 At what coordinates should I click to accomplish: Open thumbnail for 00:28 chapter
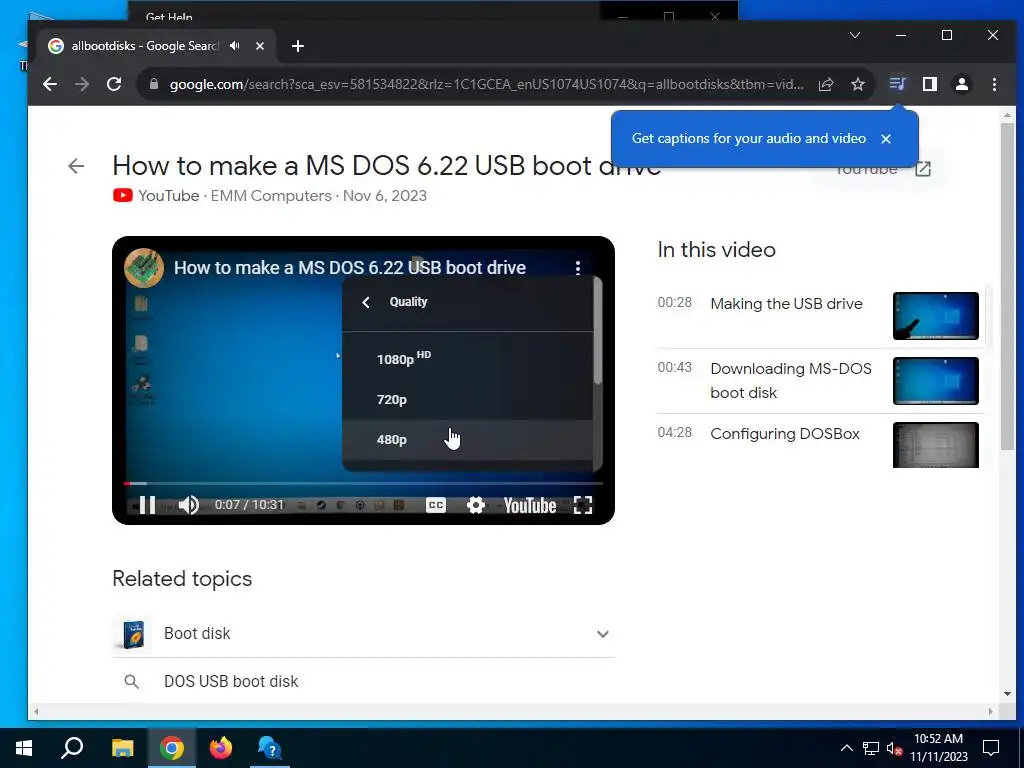pyautogui.click(x=935, y=316)
